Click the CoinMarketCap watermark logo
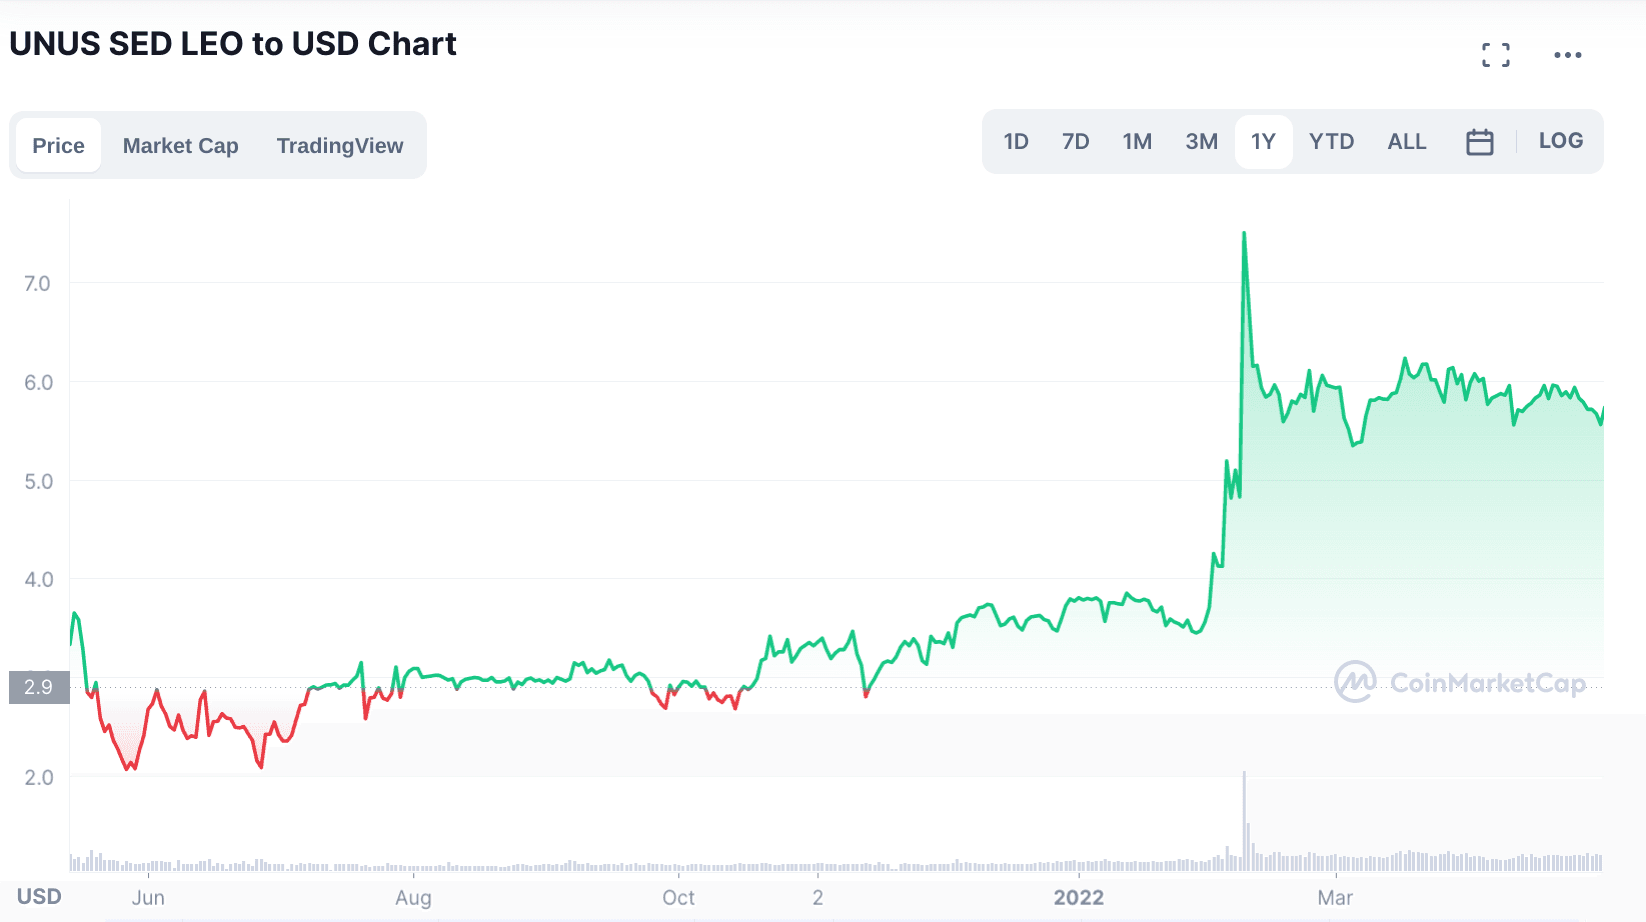This screenshot has height=922, width=1646. pos(1460,682)
